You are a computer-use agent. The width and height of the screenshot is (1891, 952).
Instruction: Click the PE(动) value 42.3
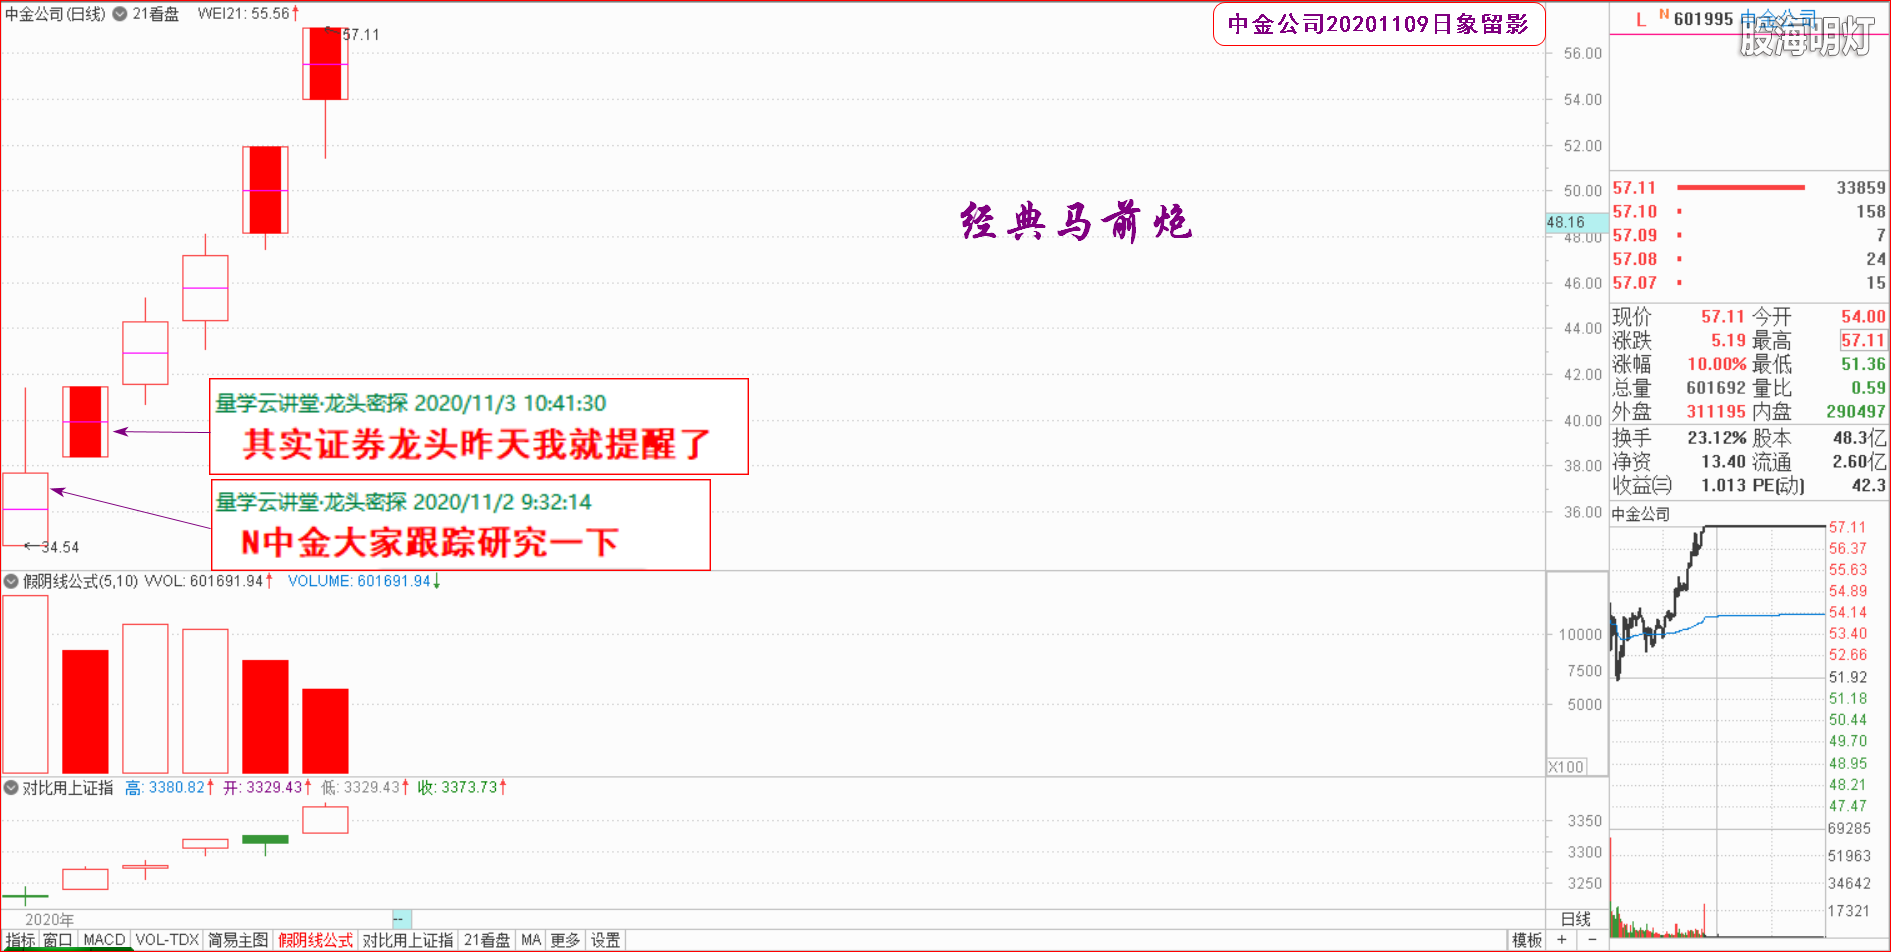tap(1868, 485)
